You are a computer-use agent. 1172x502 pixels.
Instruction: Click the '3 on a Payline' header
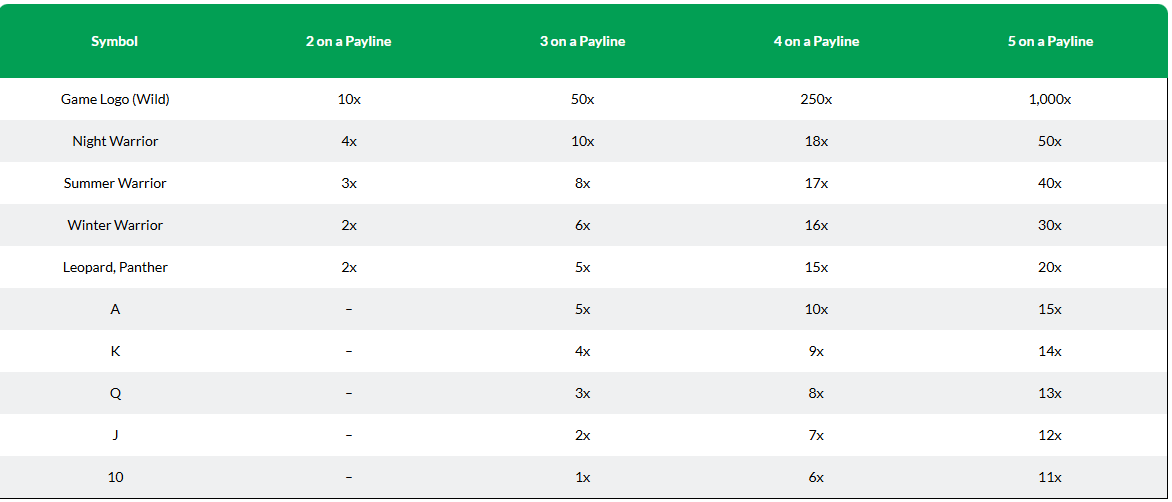582,42
